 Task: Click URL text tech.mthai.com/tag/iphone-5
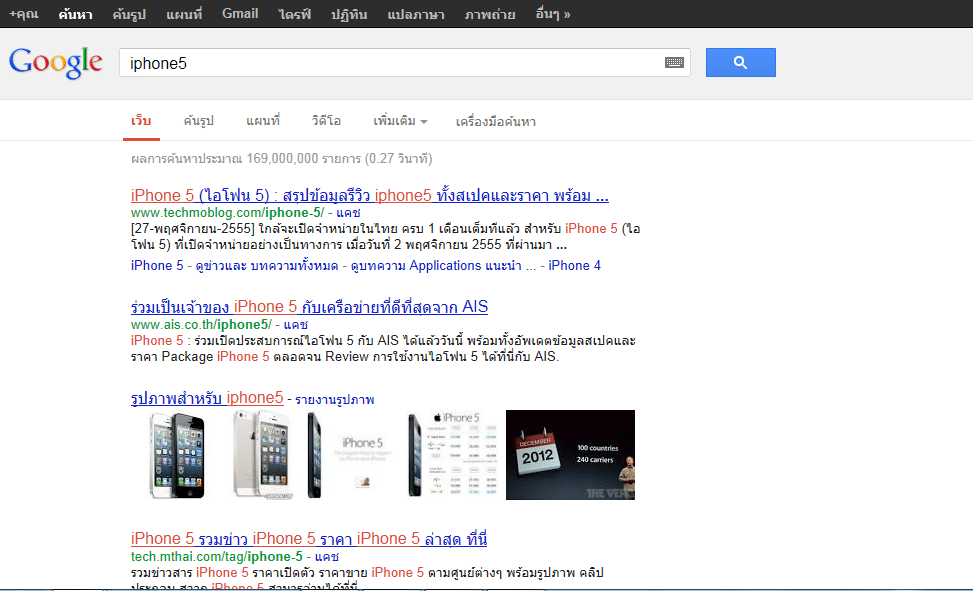[217, 556]
